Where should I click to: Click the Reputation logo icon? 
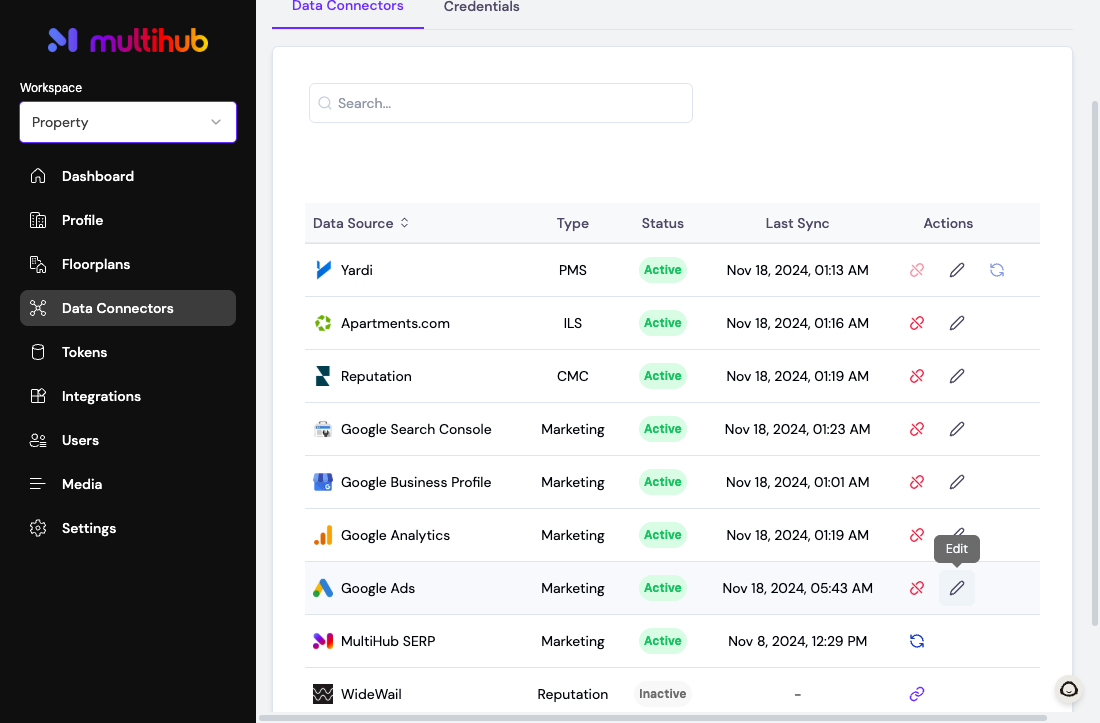coord(323,376)
